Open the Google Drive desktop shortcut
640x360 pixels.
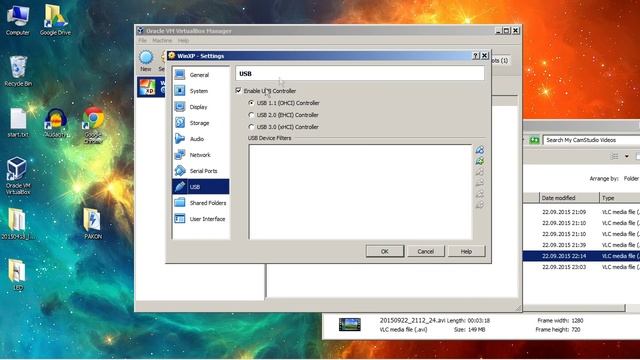click(56, 20)
